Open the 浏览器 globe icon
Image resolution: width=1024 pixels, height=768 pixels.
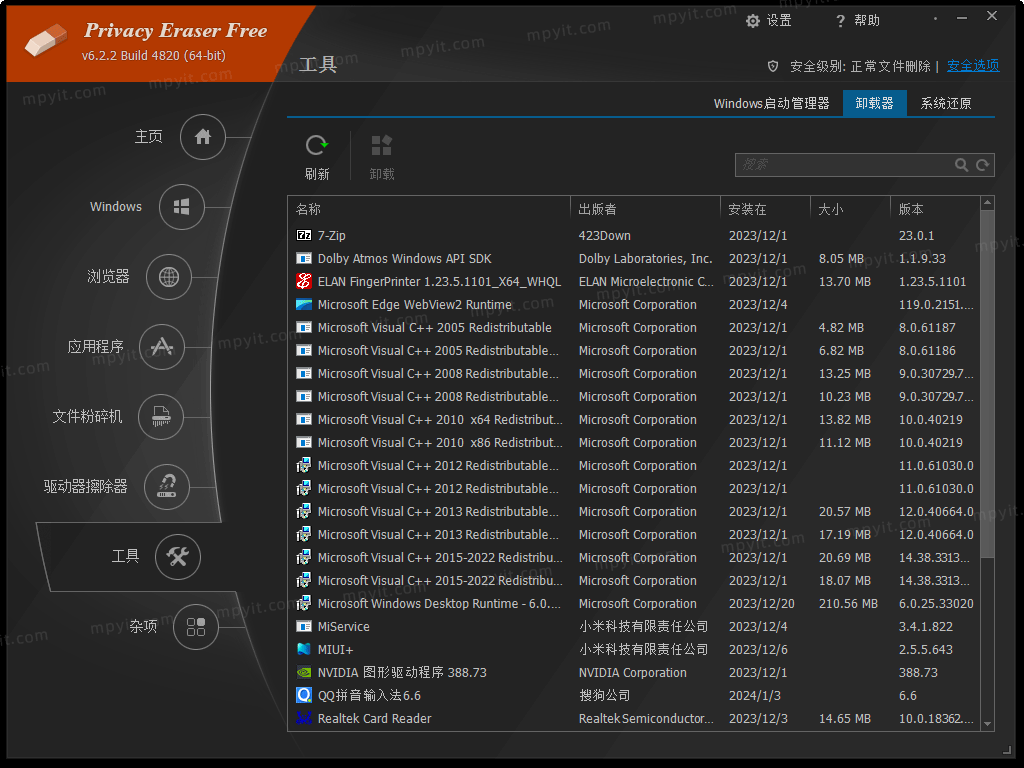pyautogui.click(x=168, y=277)
